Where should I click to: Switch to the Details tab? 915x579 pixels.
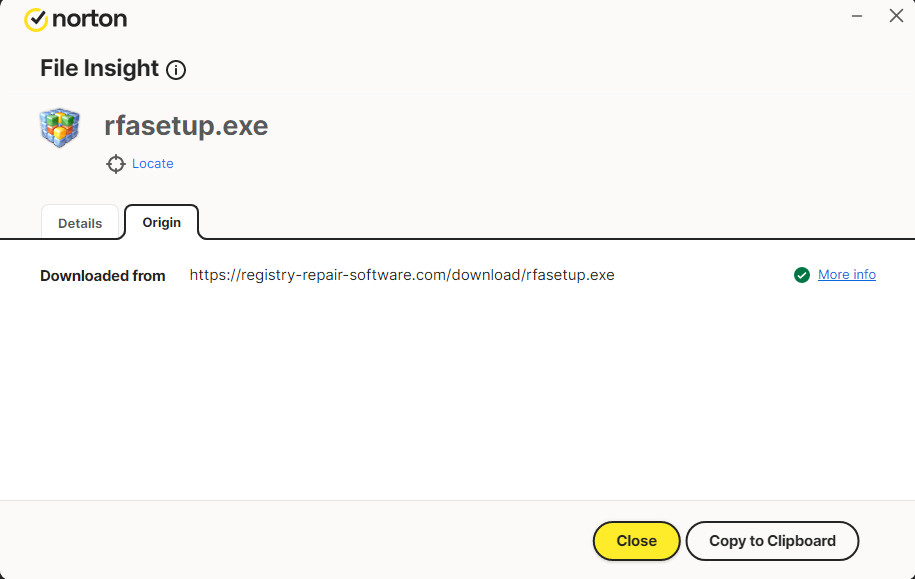(80, 223)
